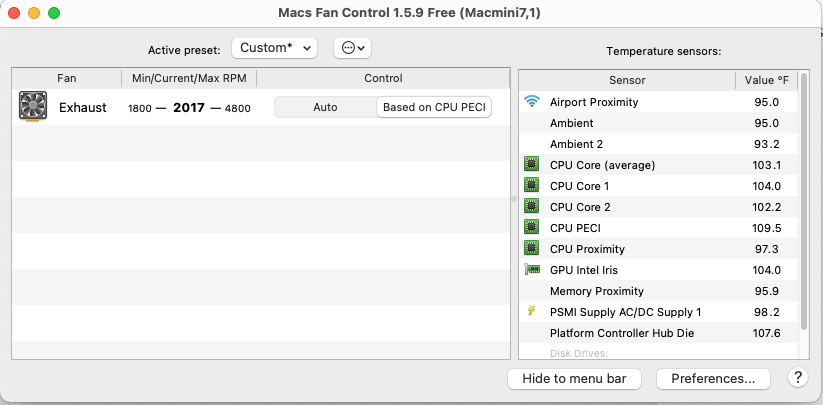Open the ellipsis preset options menu
823x405 pixels.
point(352,48)
